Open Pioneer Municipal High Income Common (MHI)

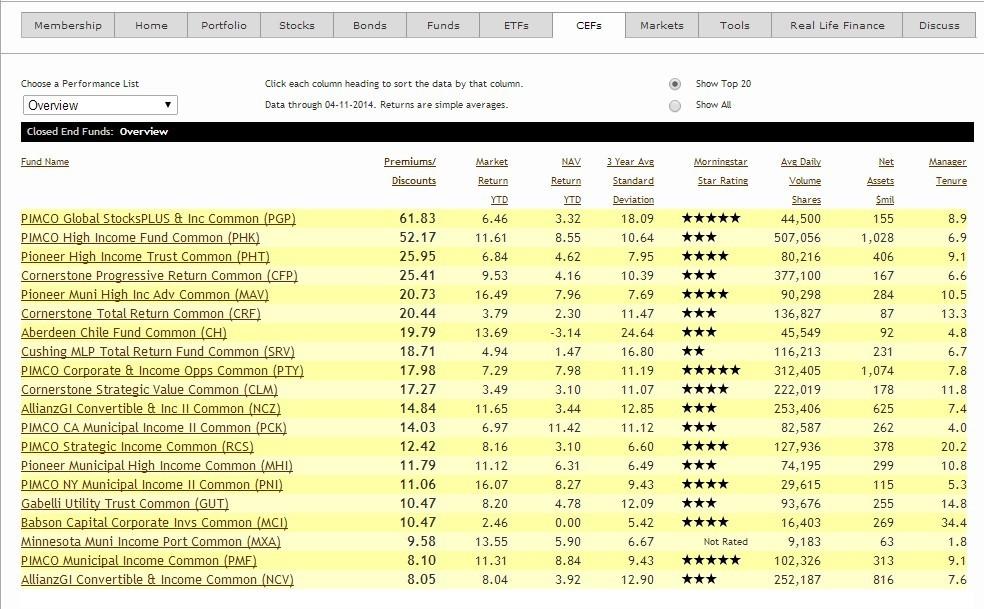tap(157, 466)
